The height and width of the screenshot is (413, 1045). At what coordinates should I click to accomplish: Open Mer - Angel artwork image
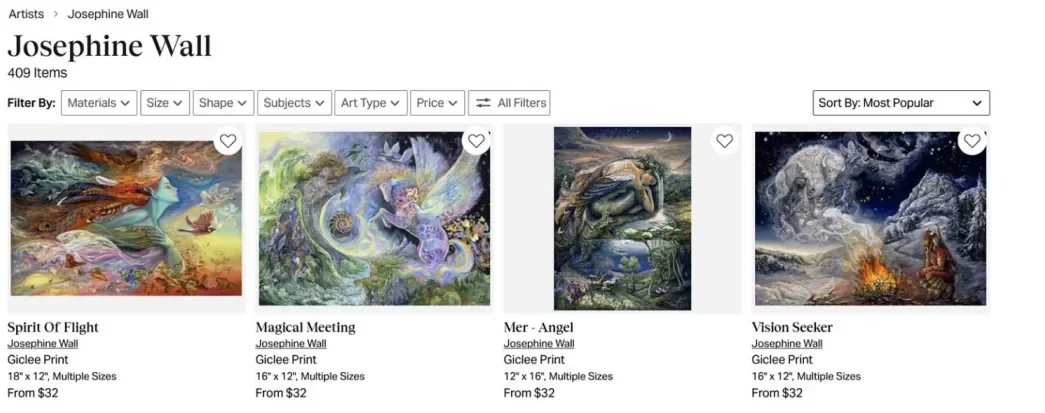[x=622, y=218]
